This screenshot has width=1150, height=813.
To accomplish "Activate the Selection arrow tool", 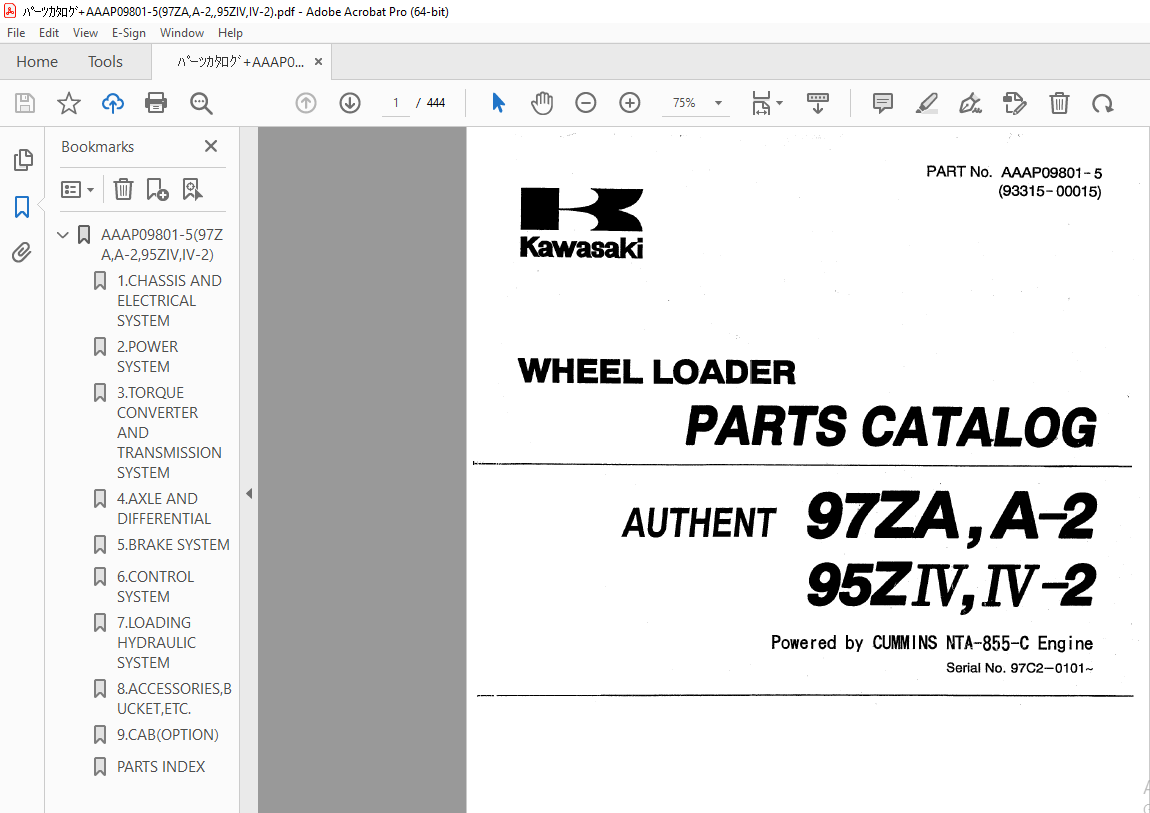I will point(499,103).
